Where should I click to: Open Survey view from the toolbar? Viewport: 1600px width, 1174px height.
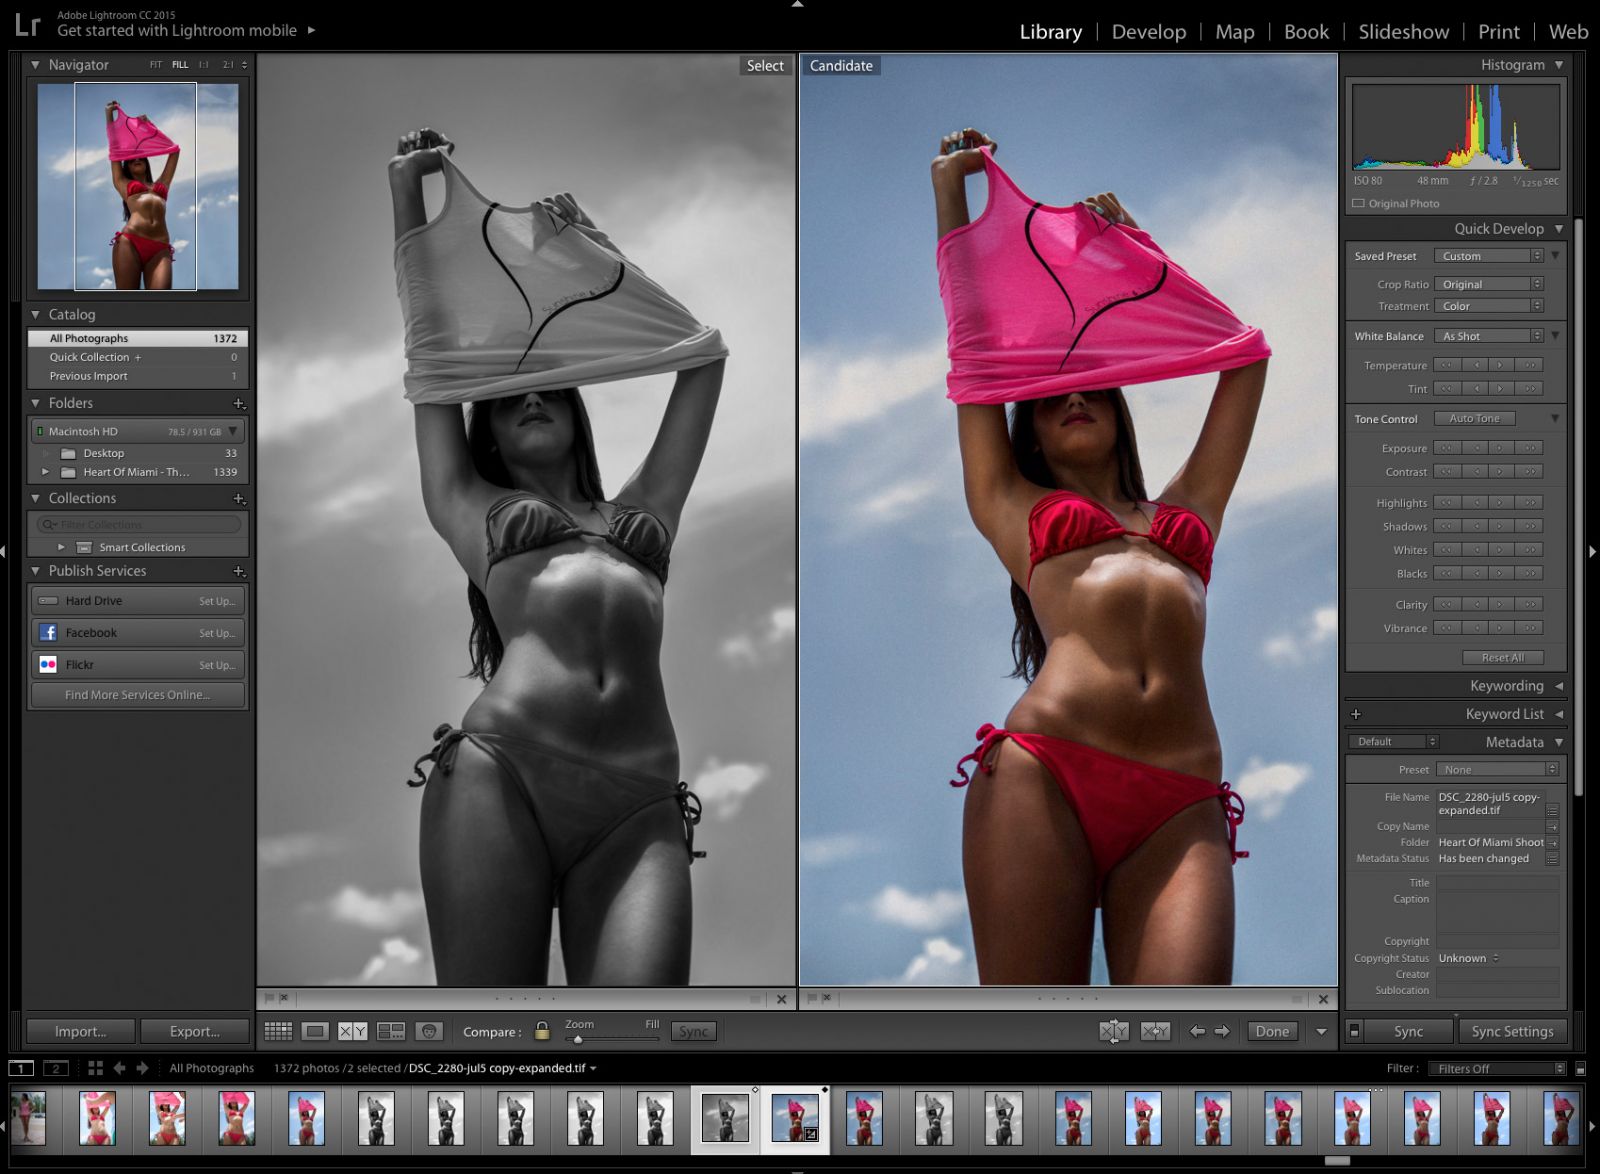point(391,1031)
